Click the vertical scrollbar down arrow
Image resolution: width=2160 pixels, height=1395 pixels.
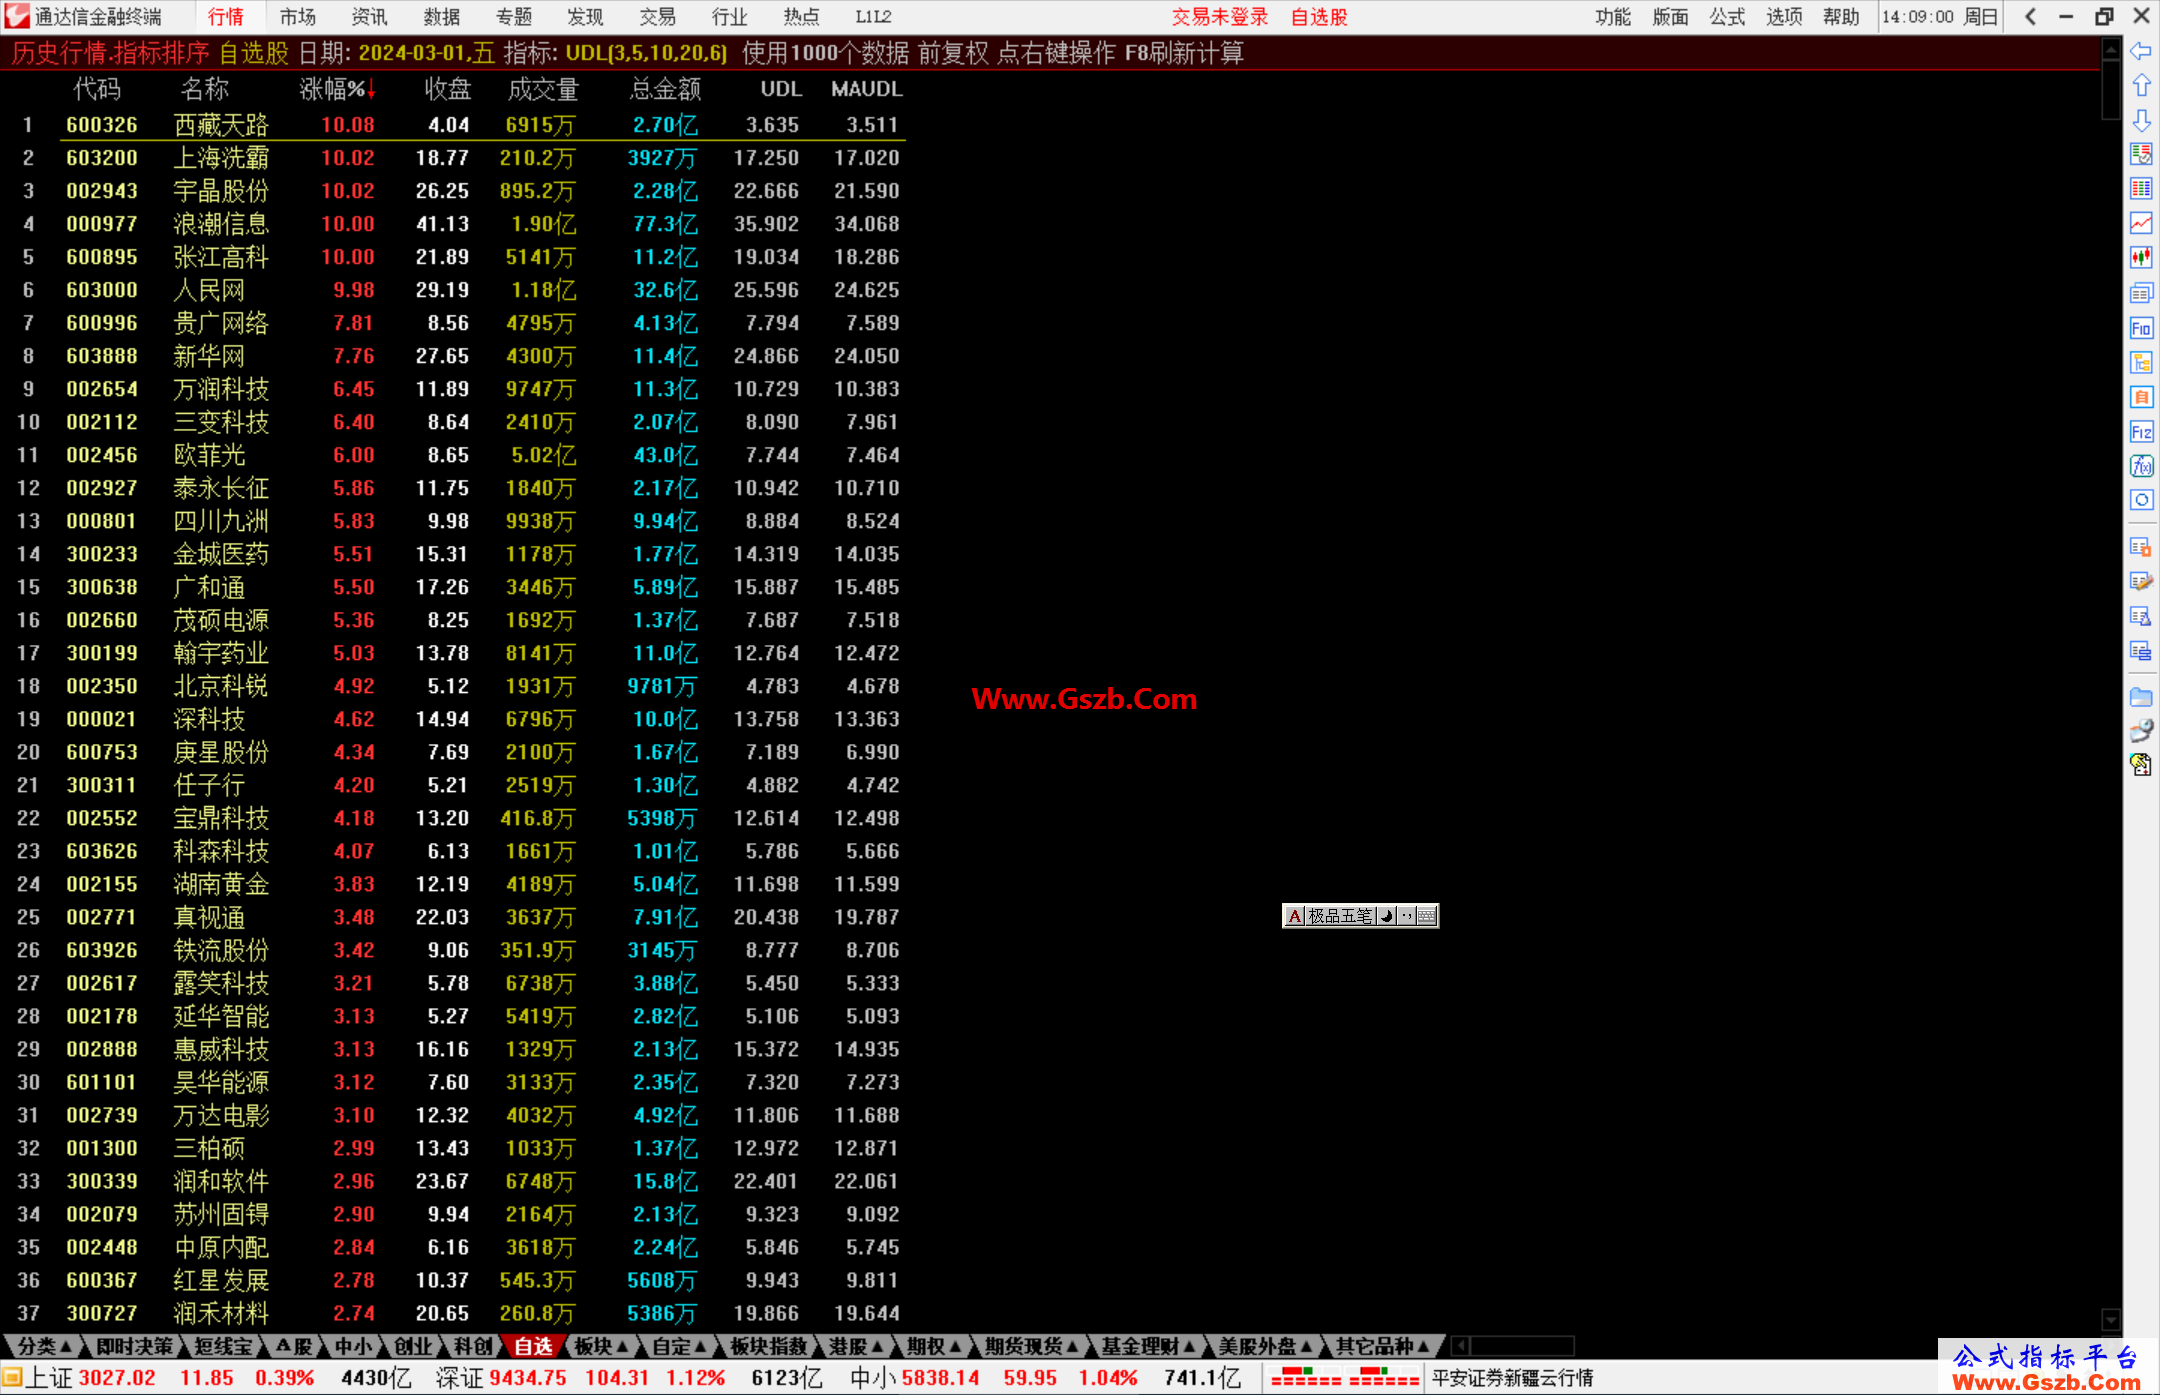[2111, 1319]
